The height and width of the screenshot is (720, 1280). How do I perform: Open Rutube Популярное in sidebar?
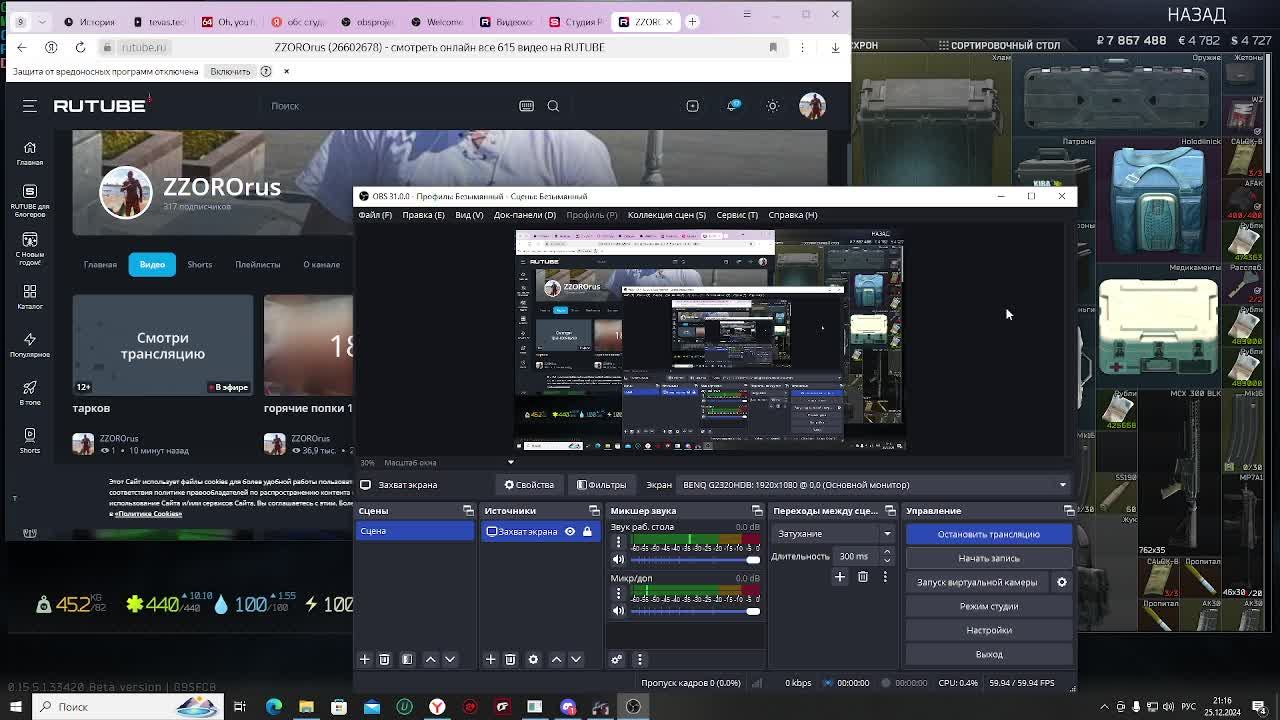[x=30, y=345]
